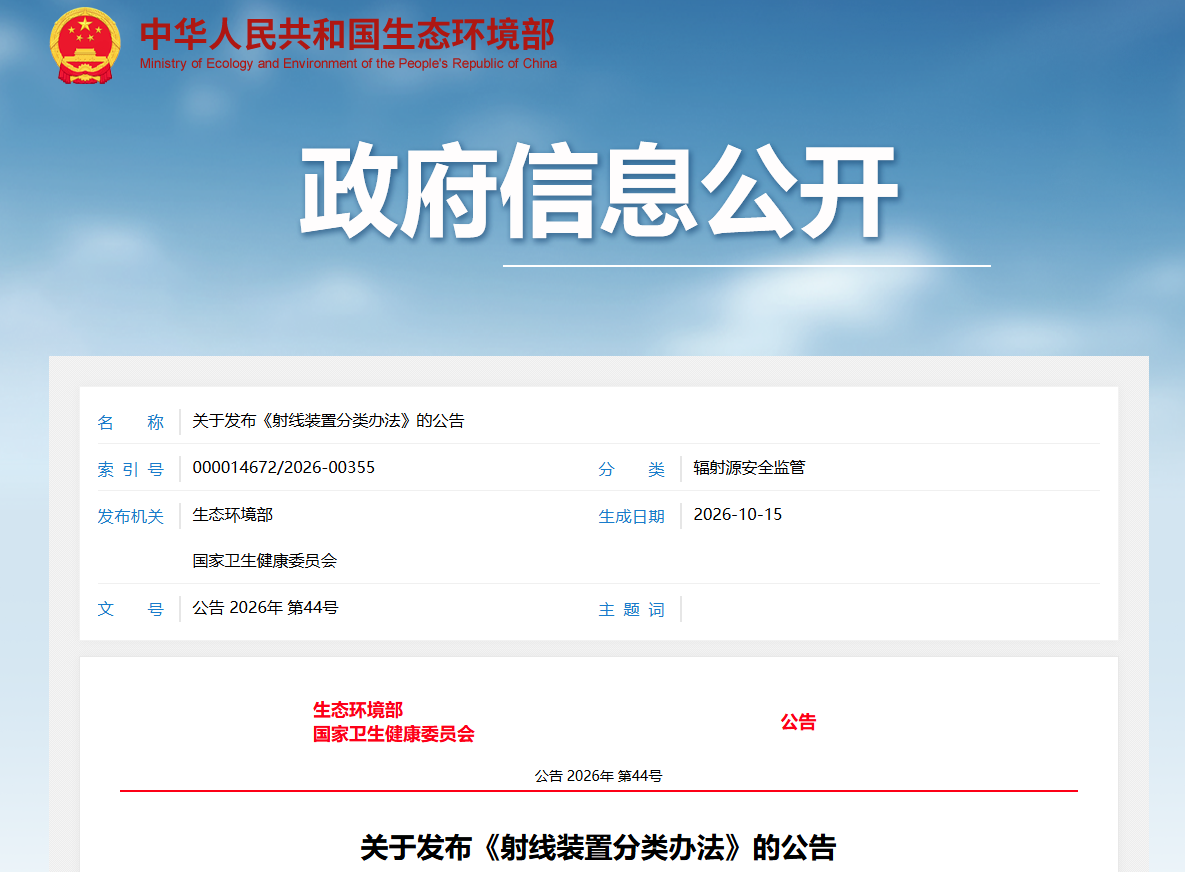Select the centered 公告 2026年 第44号 line

[599, 776]
